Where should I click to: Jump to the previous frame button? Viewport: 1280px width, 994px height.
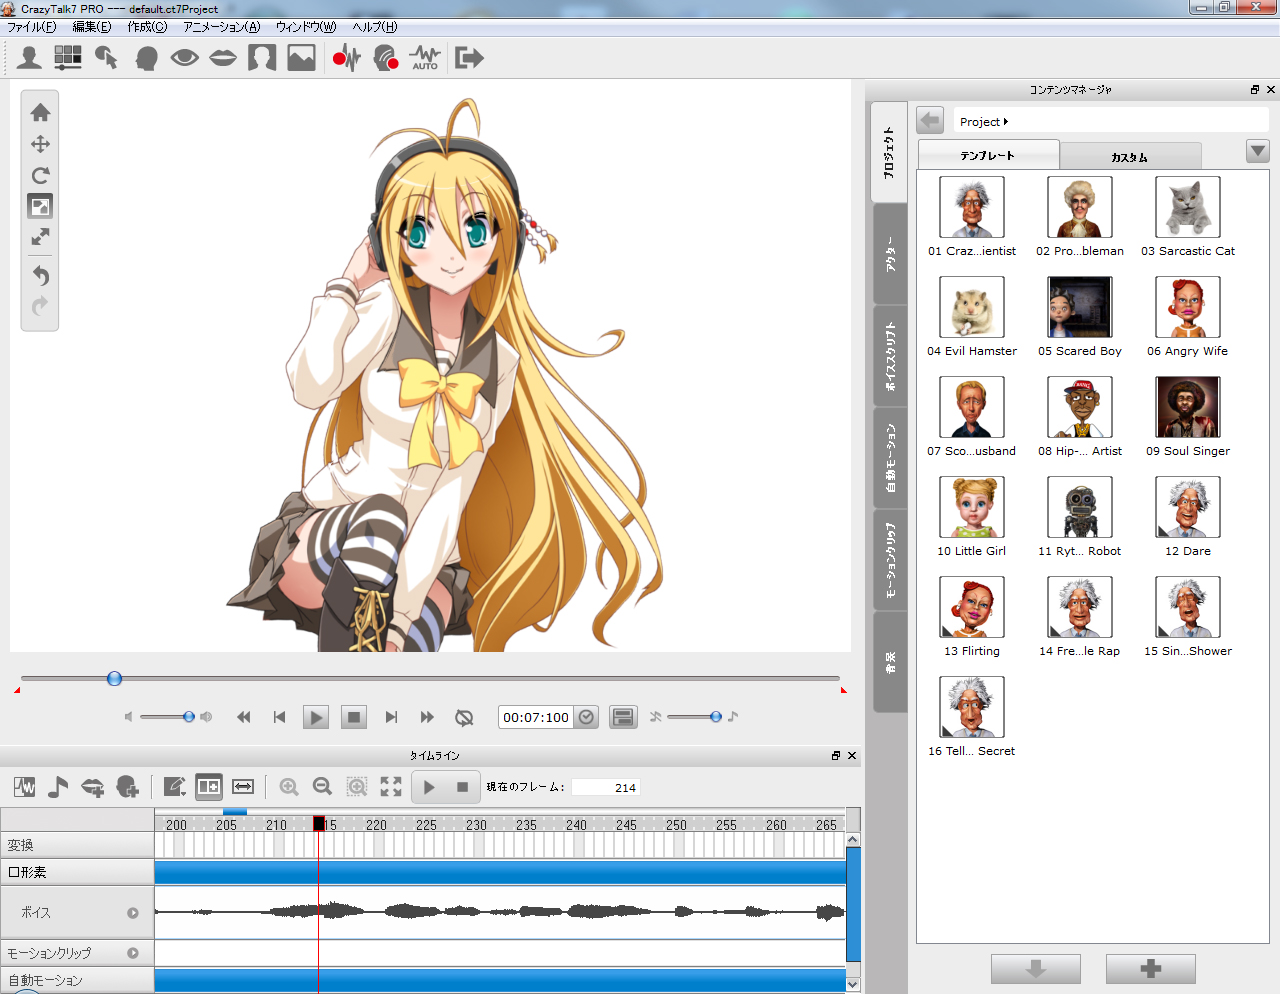click(x=279, y=717)
